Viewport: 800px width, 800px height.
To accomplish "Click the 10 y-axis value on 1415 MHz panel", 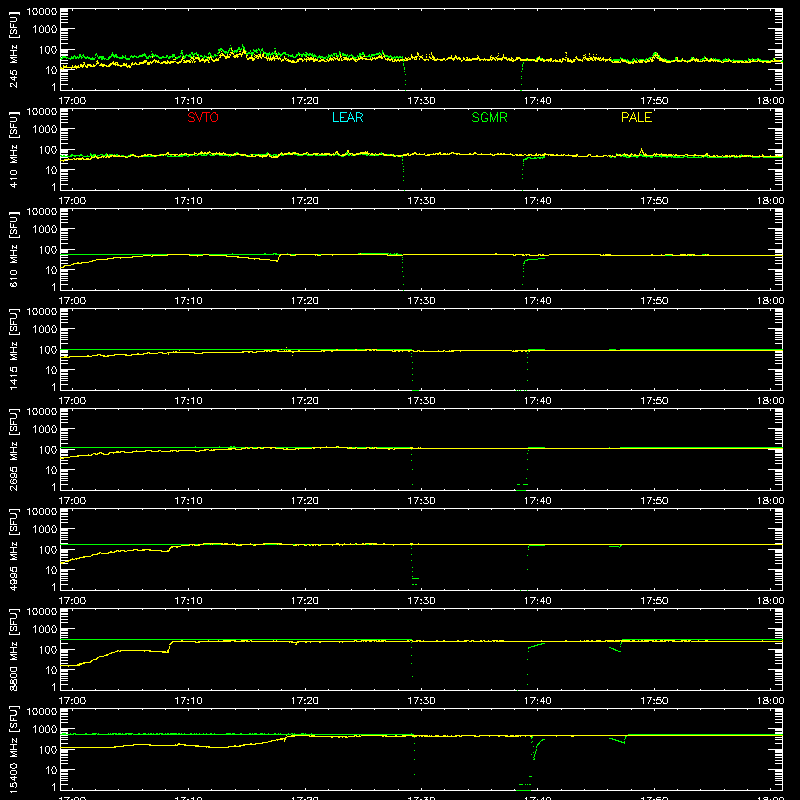I will pos(51,370).
